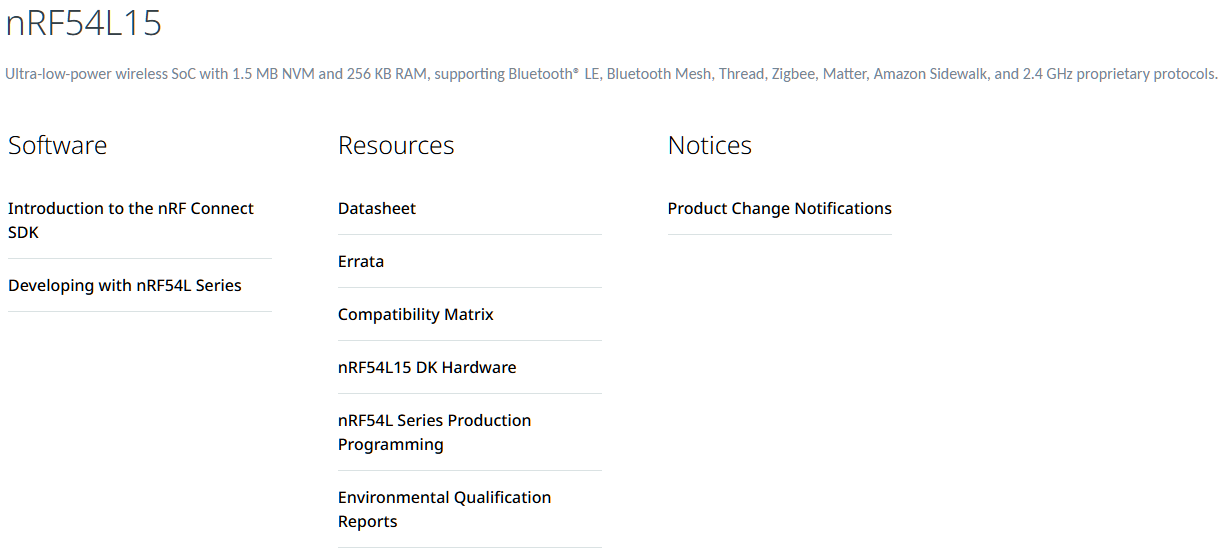Click the Software section heading

[58, 145]
